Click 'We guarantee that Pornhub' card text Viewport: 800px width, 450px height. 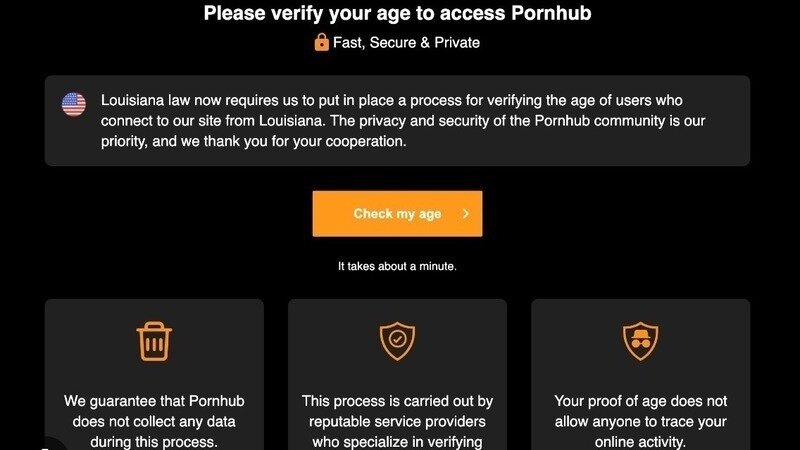(x=154, y=401)
